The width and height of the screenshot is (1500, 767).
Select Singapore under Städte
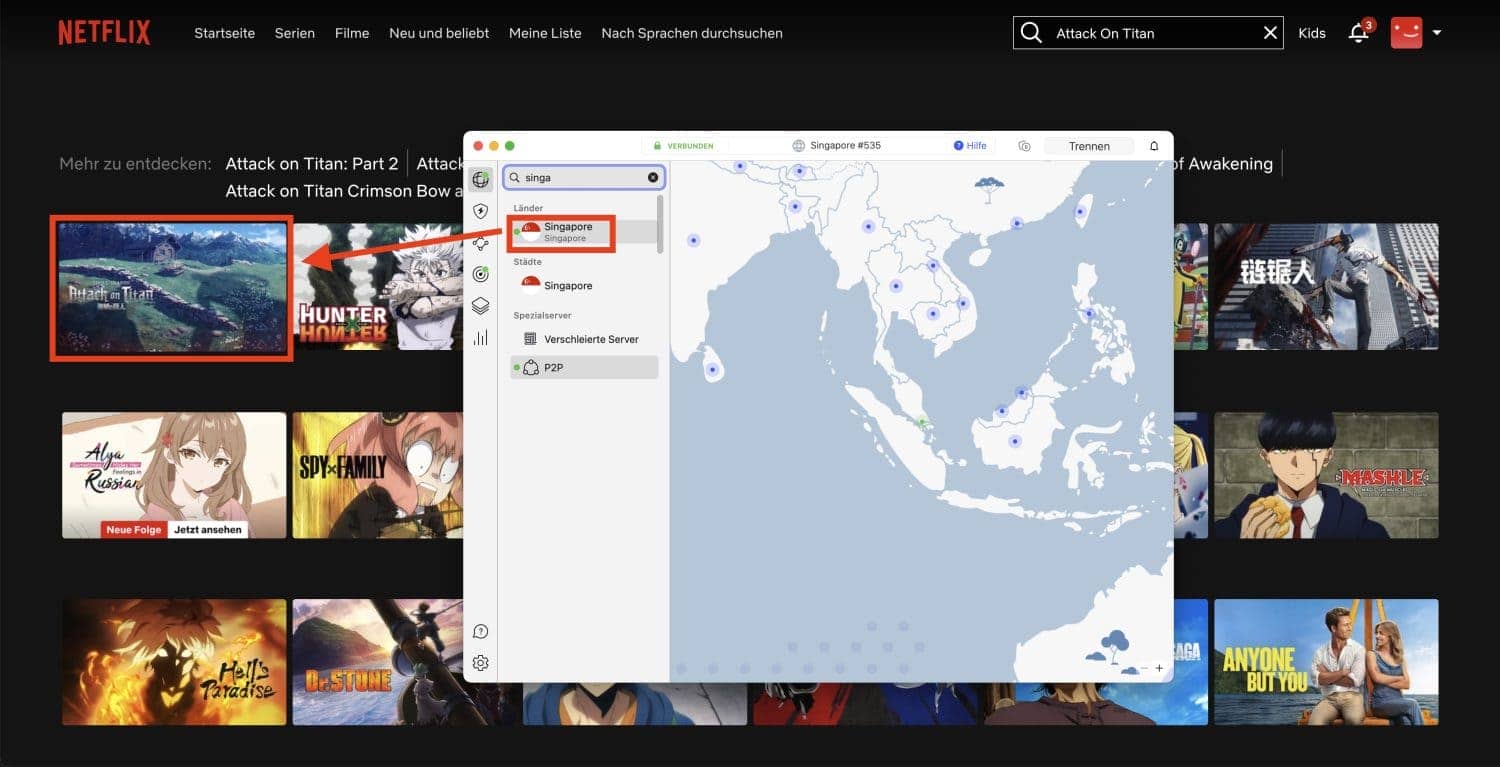584,285
